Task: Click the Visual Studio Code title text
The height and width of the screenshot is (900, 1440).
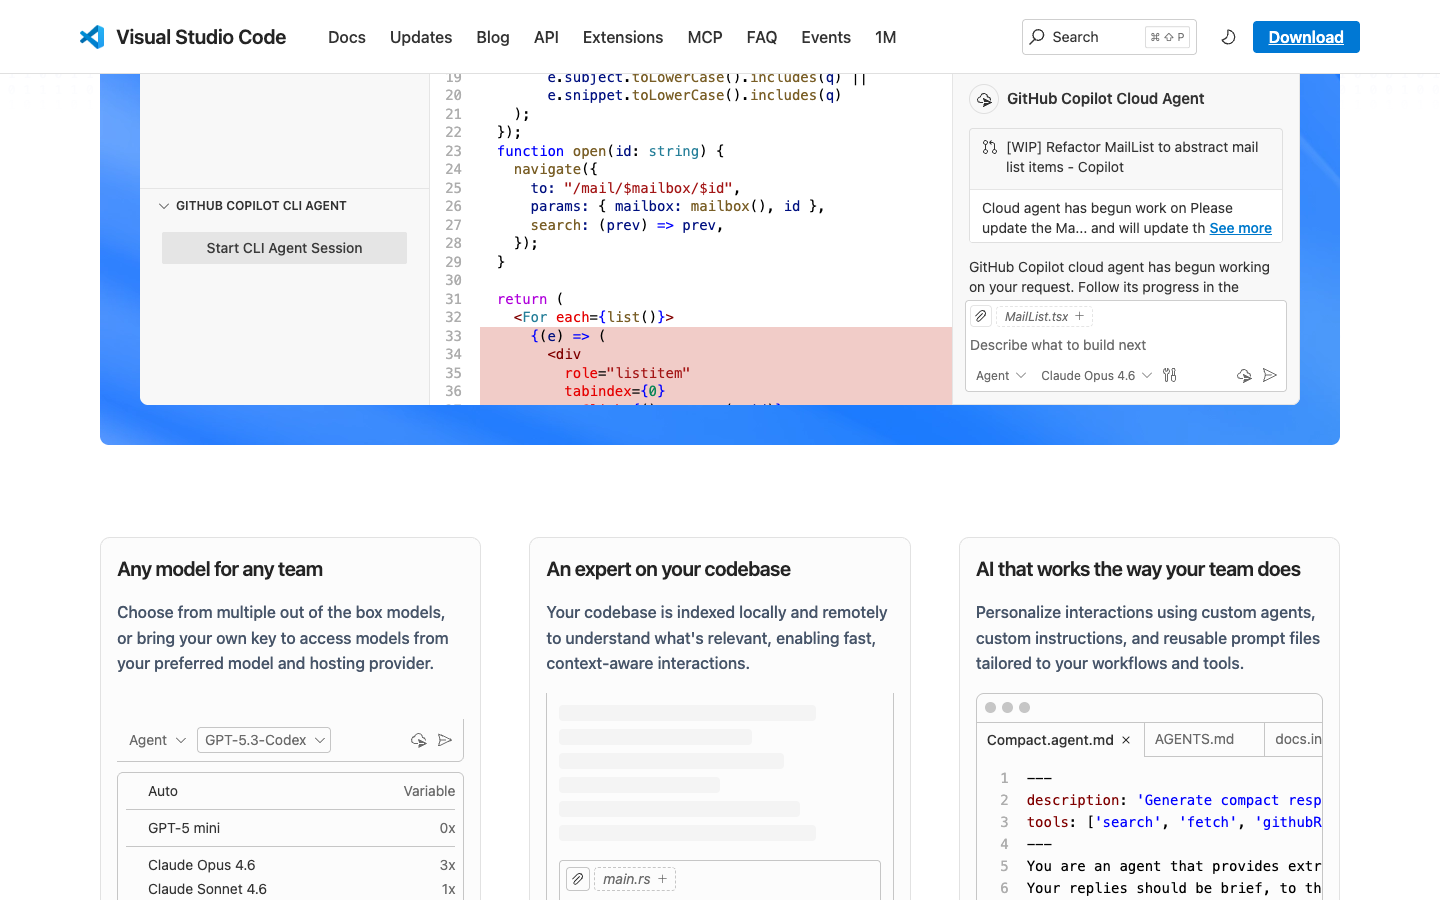Action: click(201, 37)
